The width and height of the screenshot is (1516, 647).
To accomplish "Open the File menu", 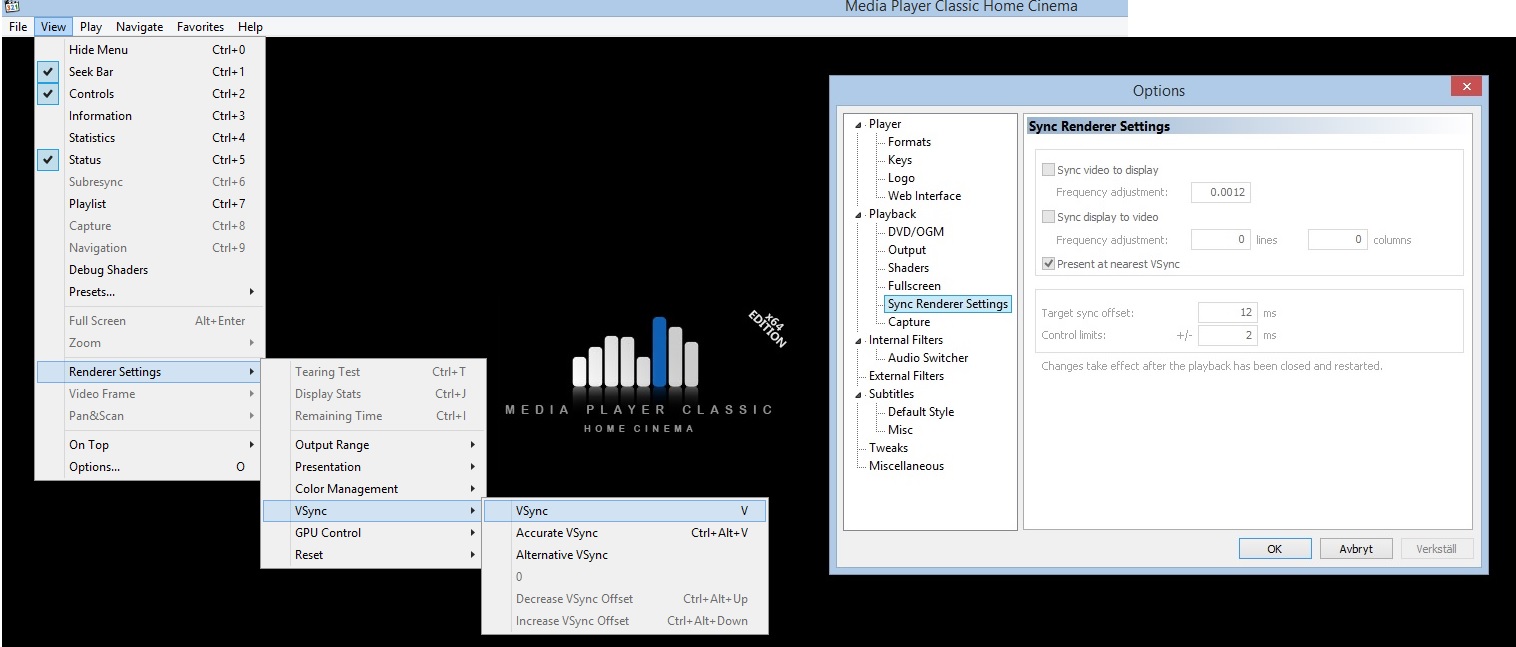I will click(18, 27).
